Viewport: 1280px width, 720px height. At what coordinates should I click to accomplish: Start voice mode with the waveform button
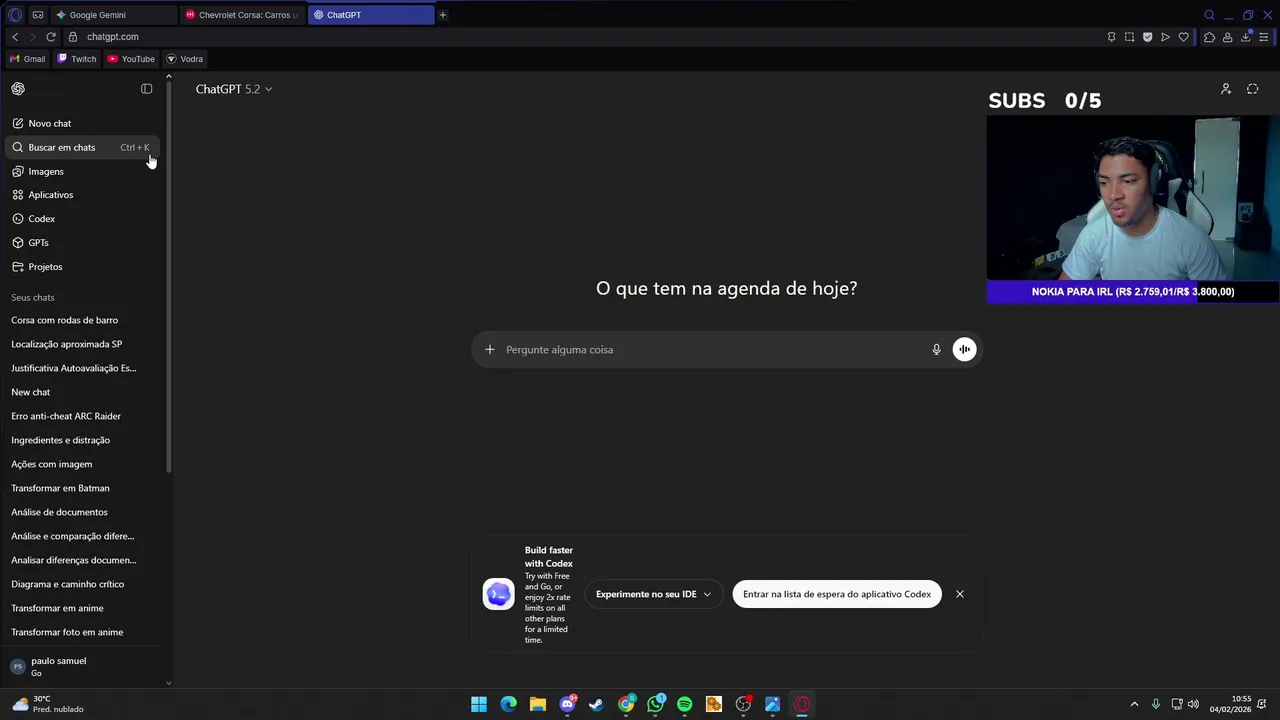click(964, 349)
